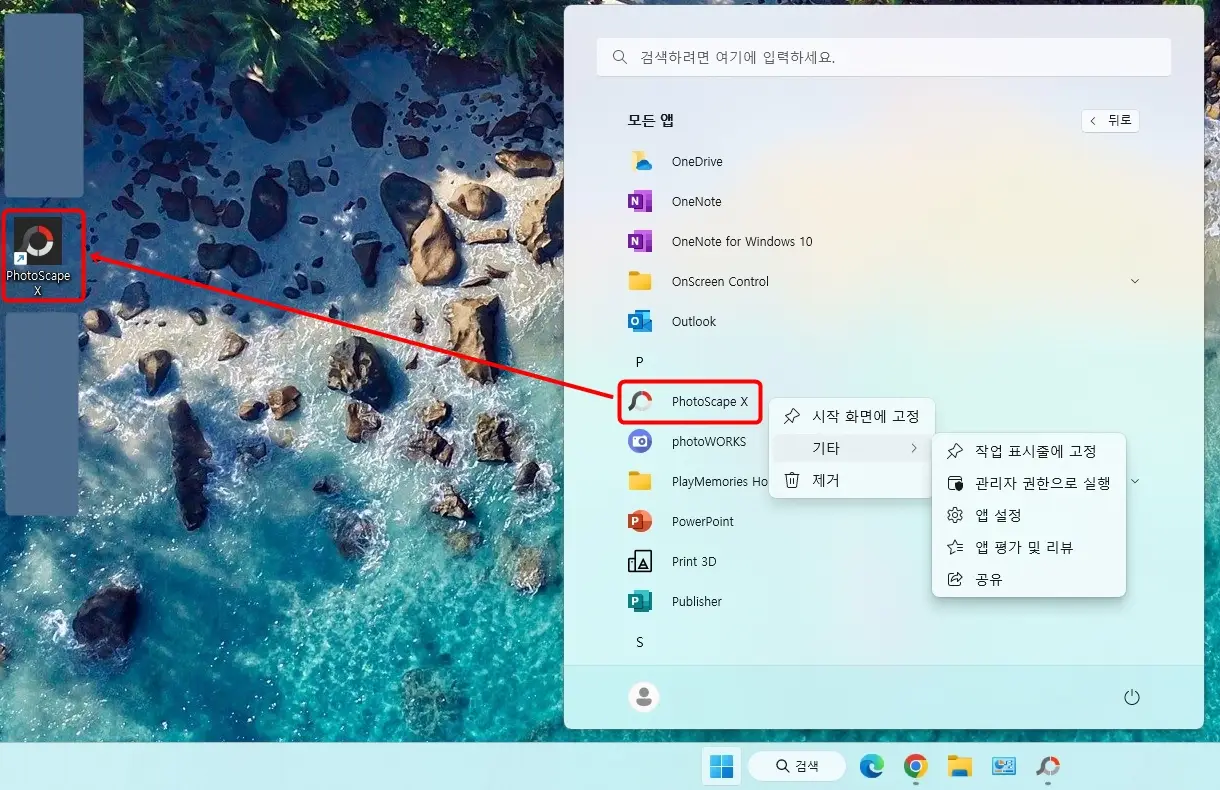Click the 뒤로 back button
Screen dimensions: 1220x790
[x=1110, y=120]
